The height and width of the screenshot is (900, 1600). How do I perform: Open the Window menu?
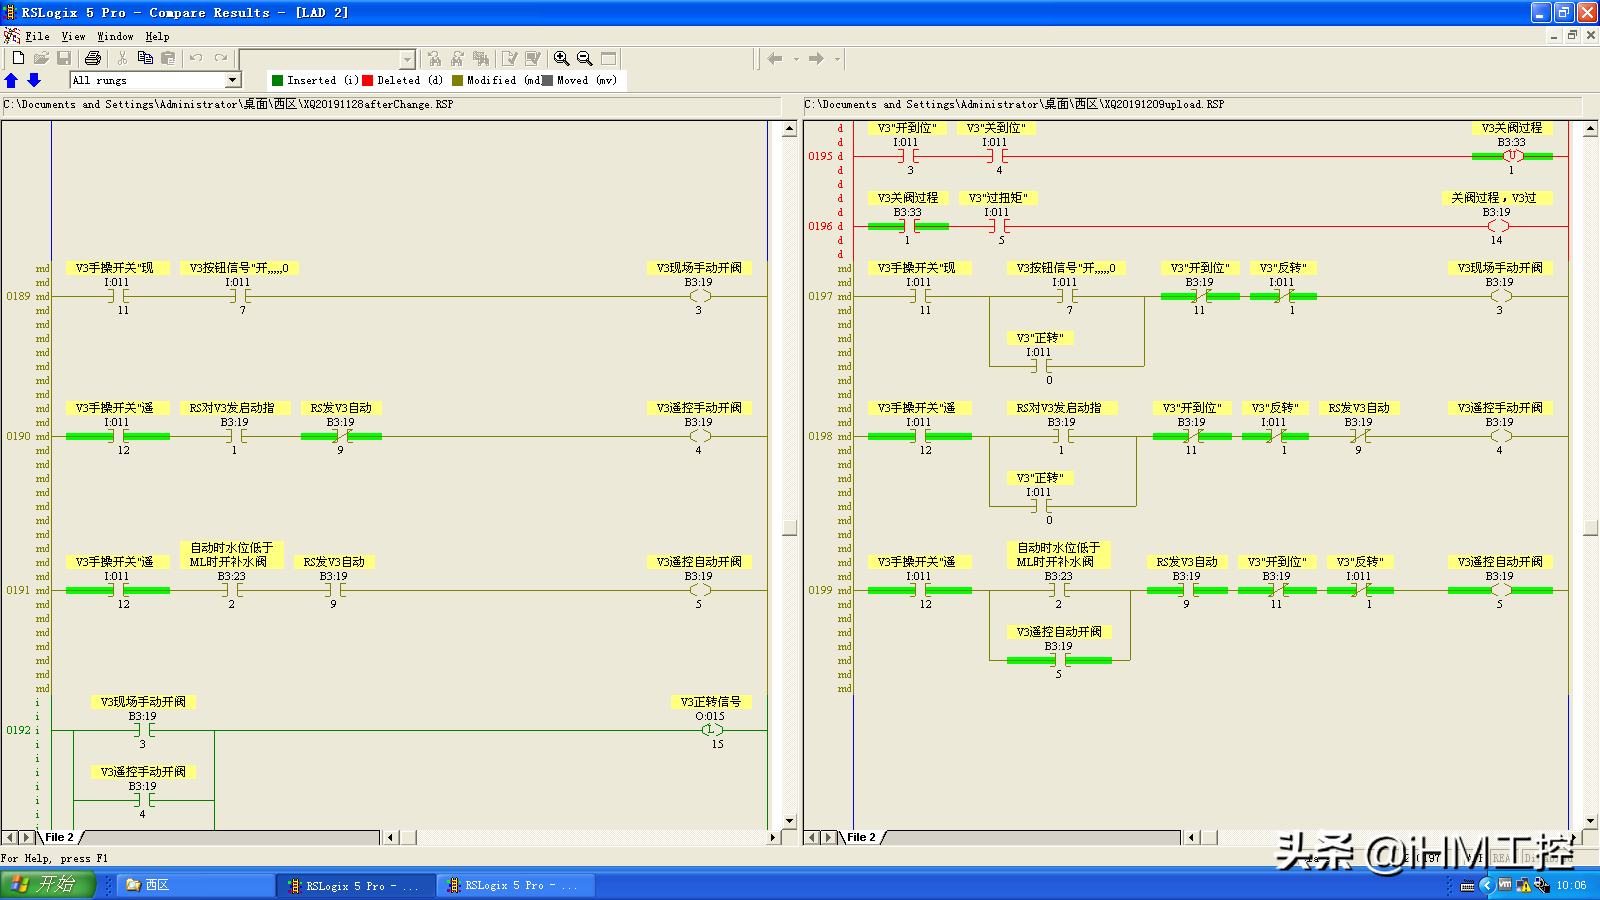(x=115, y=36)
